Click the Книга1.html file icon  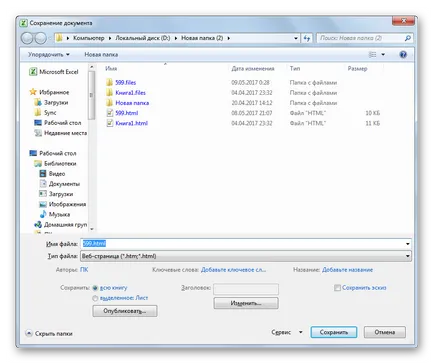point(110,123)
